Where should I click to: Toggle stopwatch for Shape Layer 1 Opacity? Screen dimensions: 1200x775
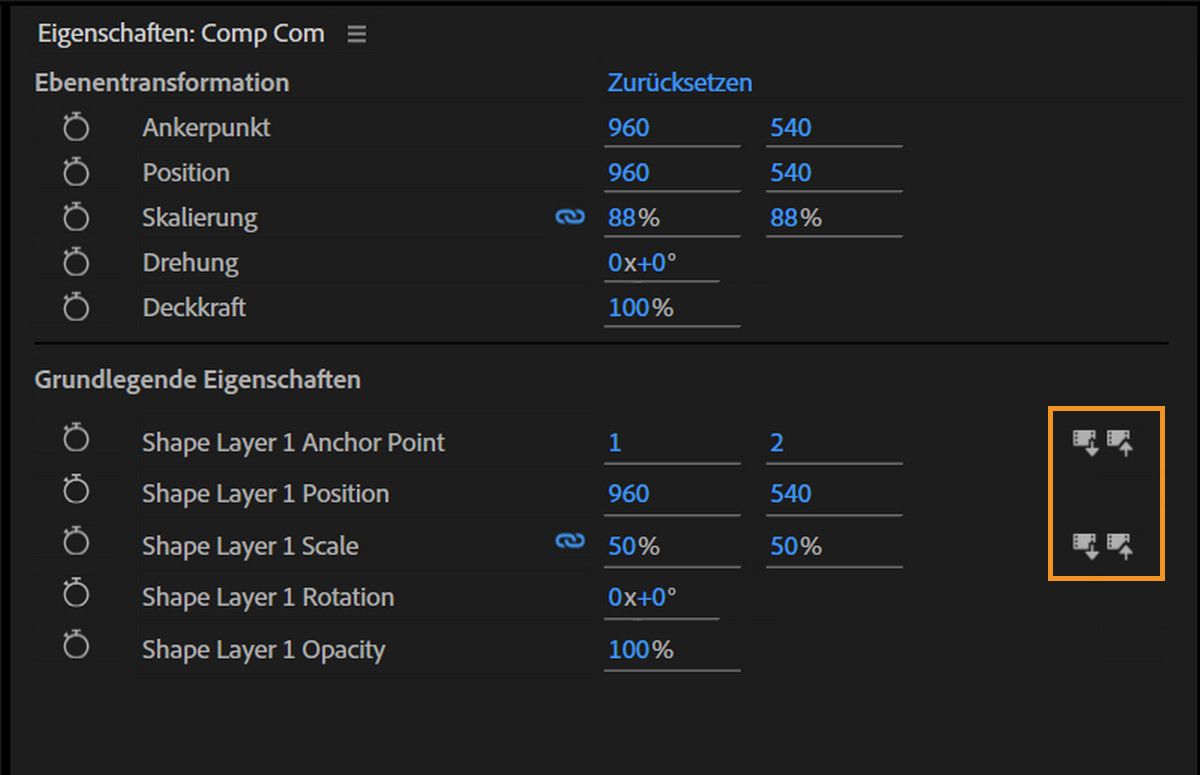76,647
